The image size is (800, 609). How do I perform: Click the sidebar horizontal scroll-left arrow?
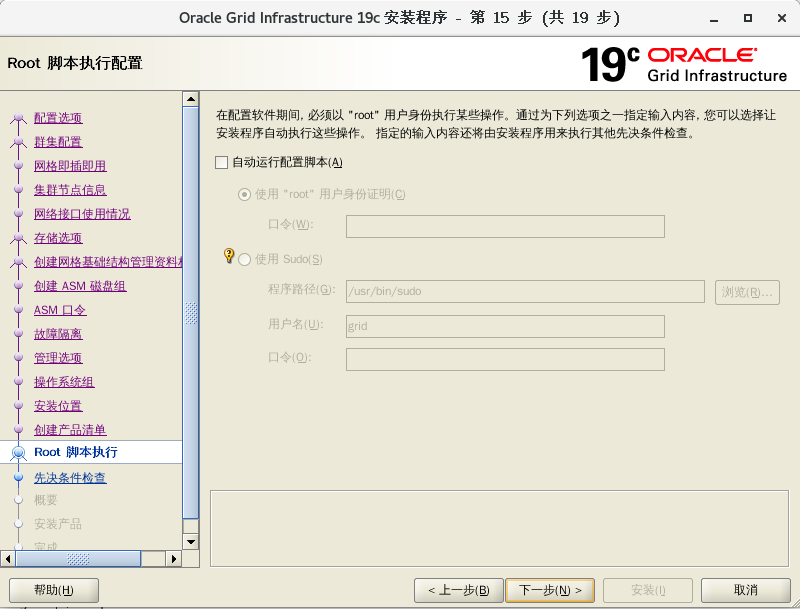[x=7, y=559]
